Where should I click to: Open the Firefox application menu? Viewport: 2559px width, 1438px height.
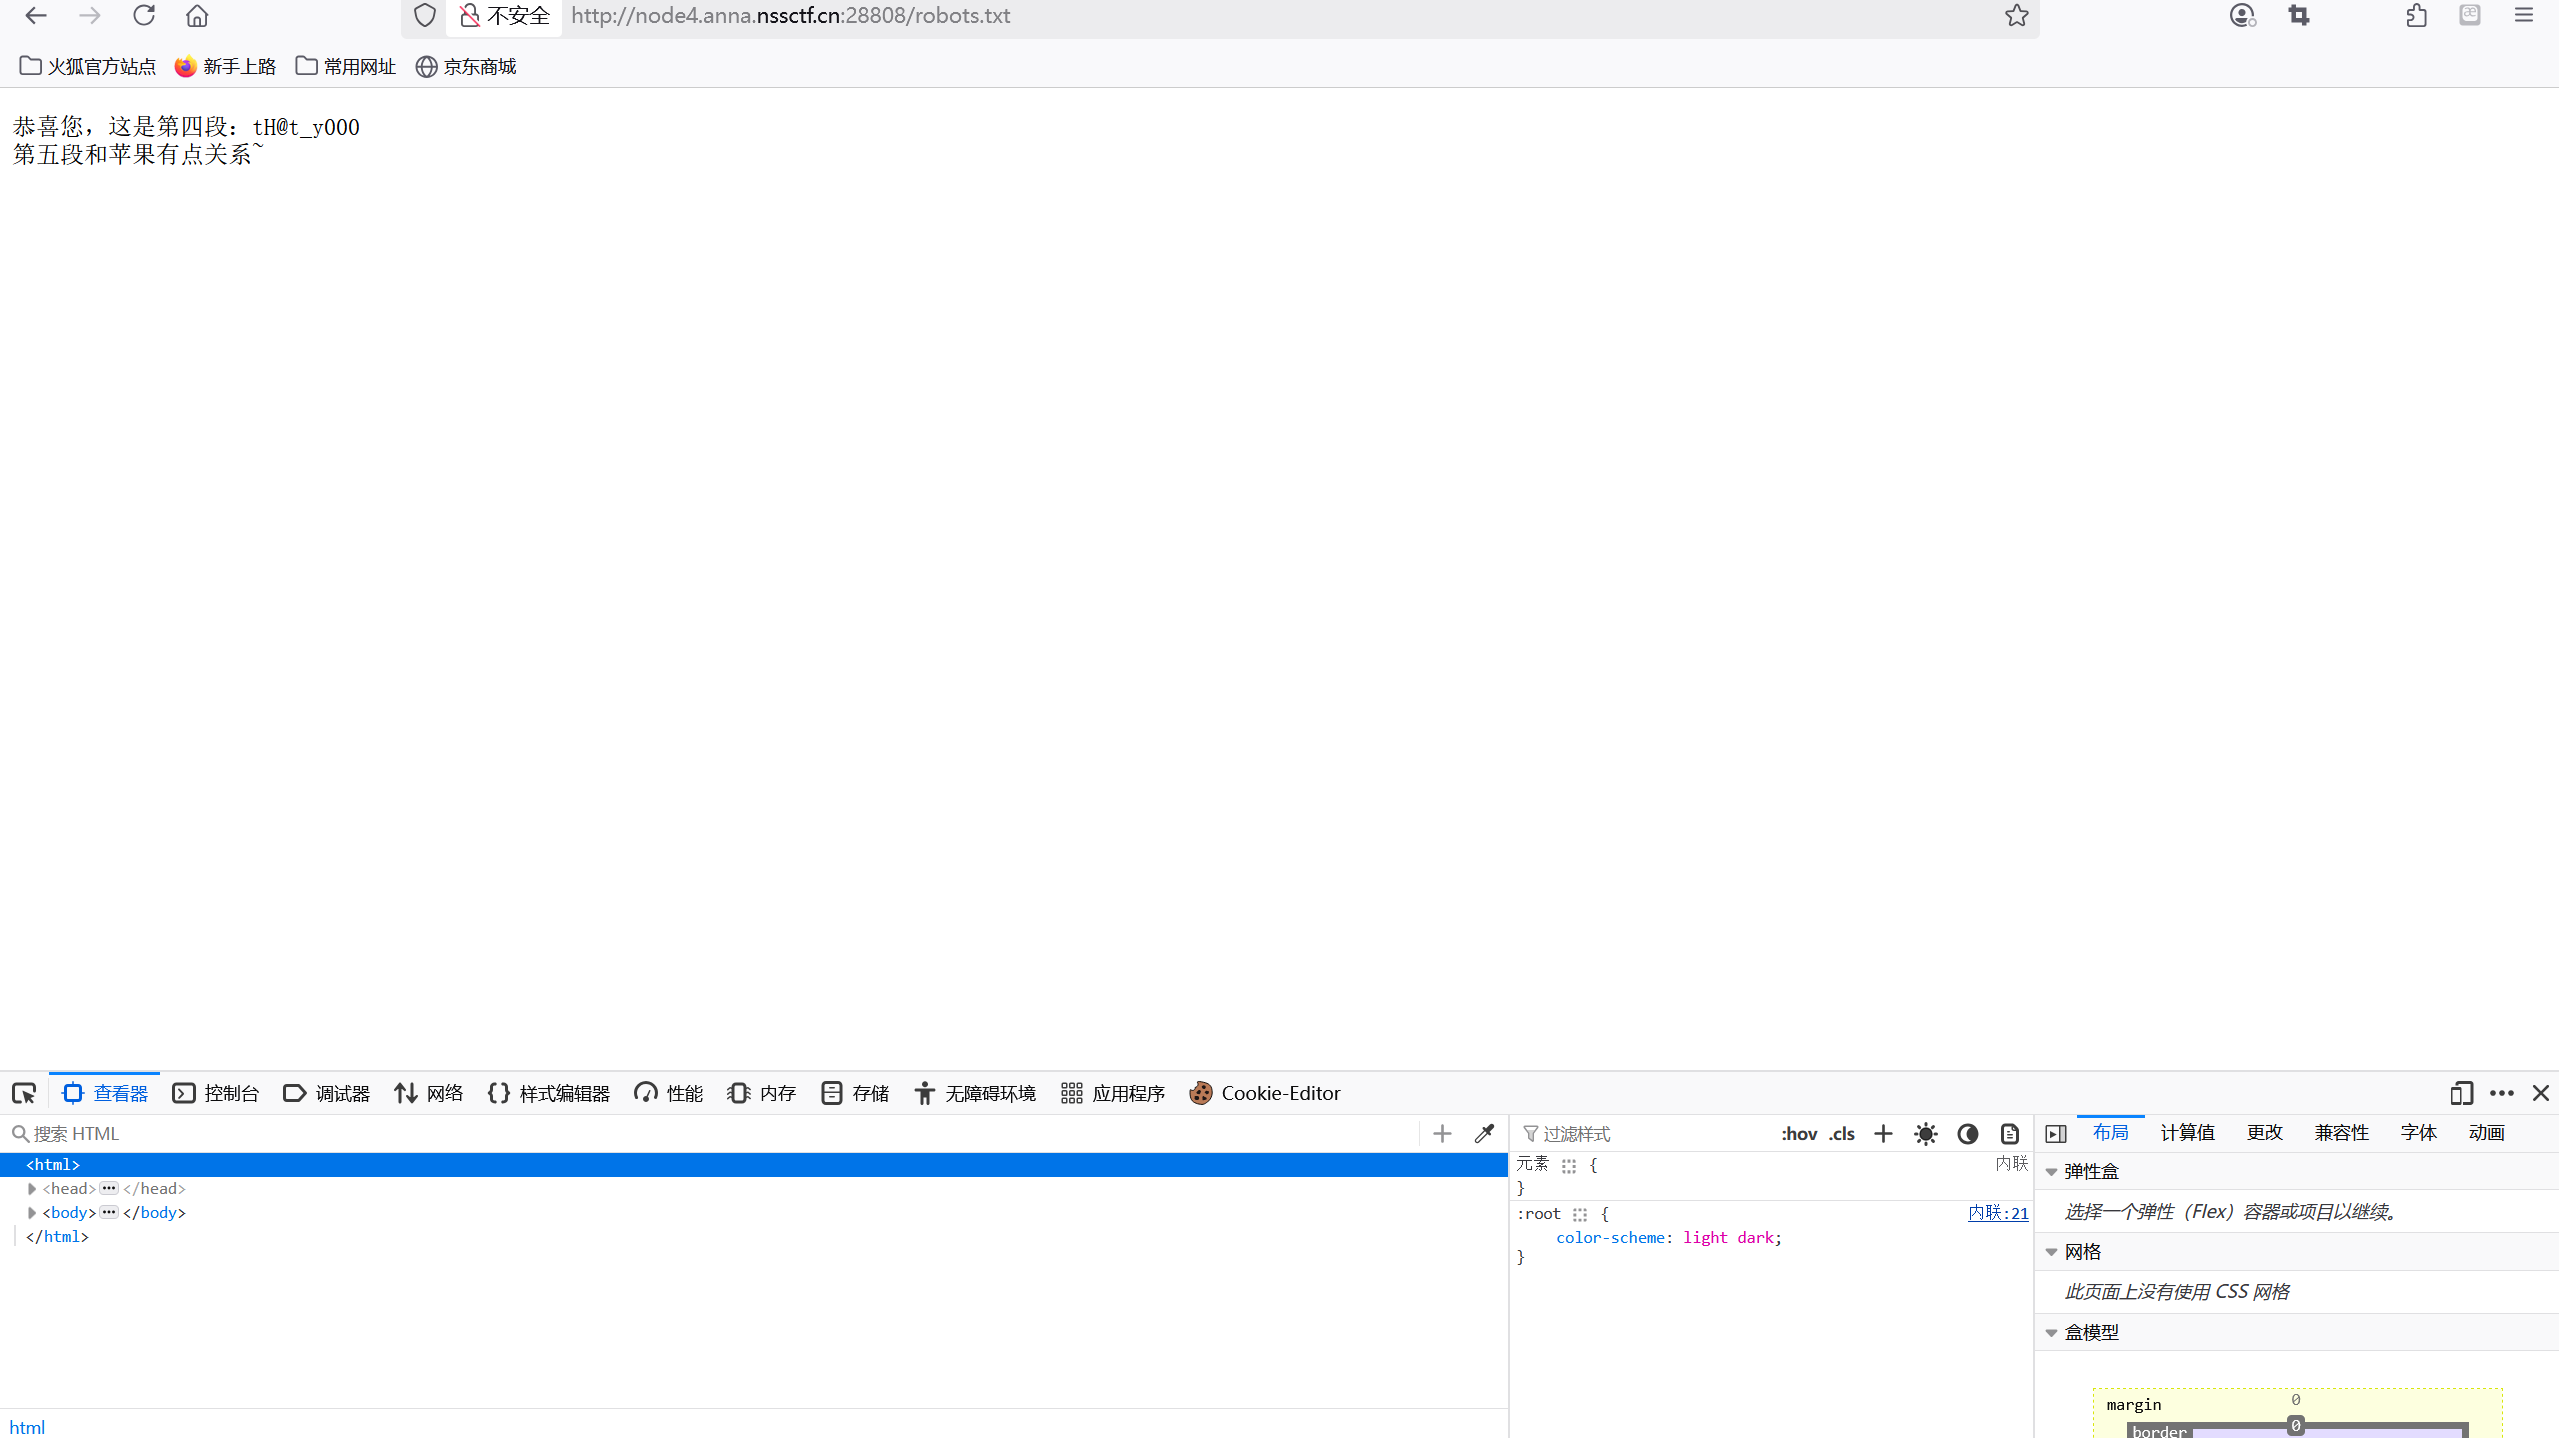tap(2524, 16)
